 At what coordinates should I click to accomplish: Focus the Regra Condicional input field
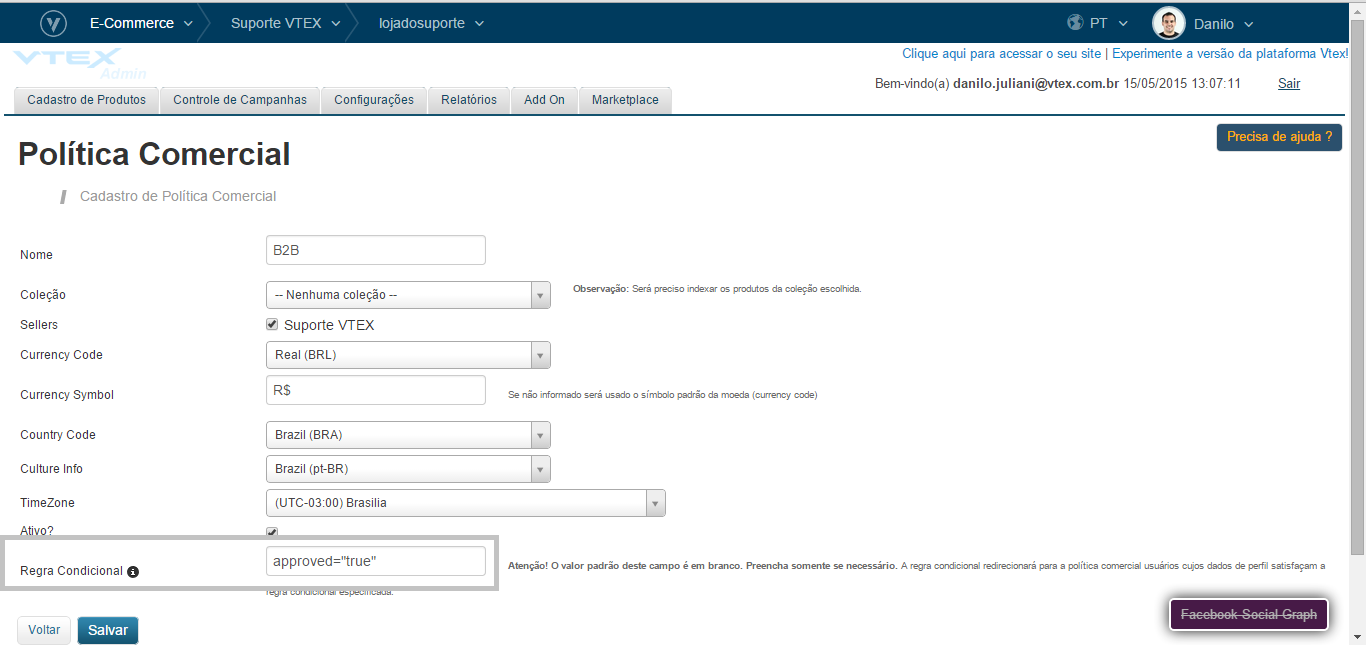(375, 561)
